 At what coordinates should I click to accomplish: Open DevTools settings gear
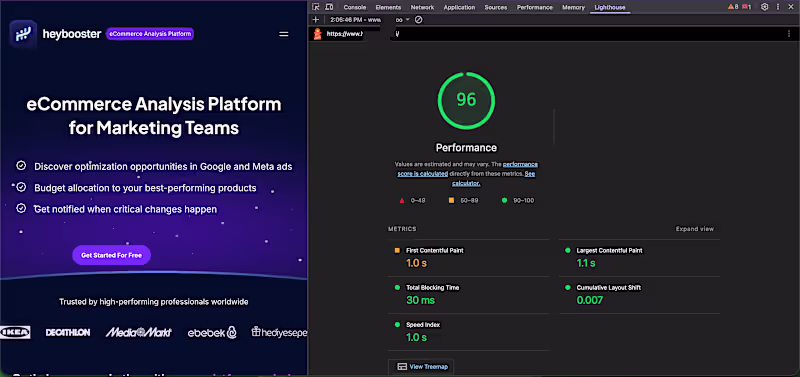(x=764, y=7)
